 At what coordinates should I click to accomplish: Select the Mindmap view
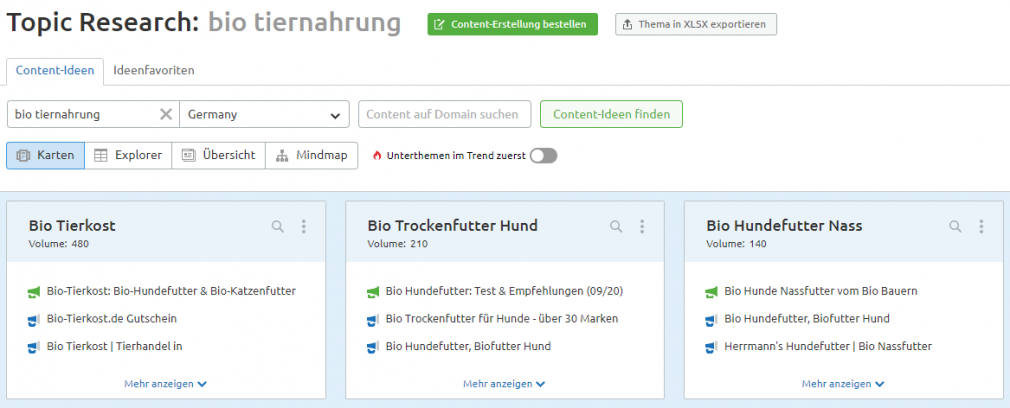(312, 155)
